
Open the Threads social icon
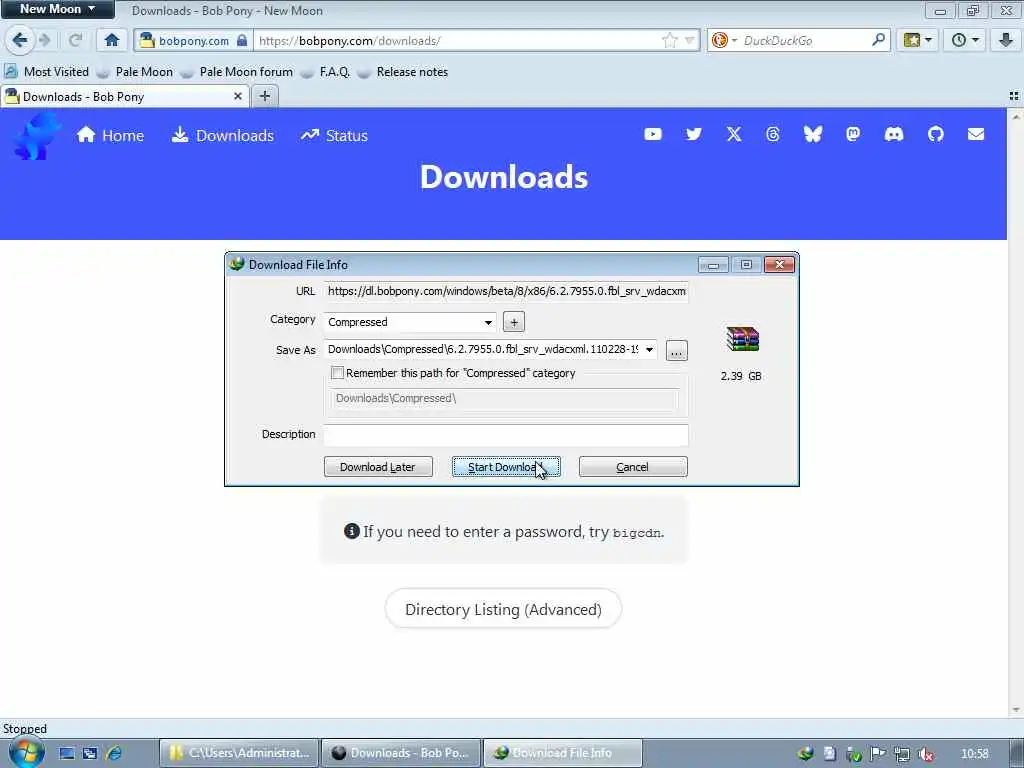[773, 134]
